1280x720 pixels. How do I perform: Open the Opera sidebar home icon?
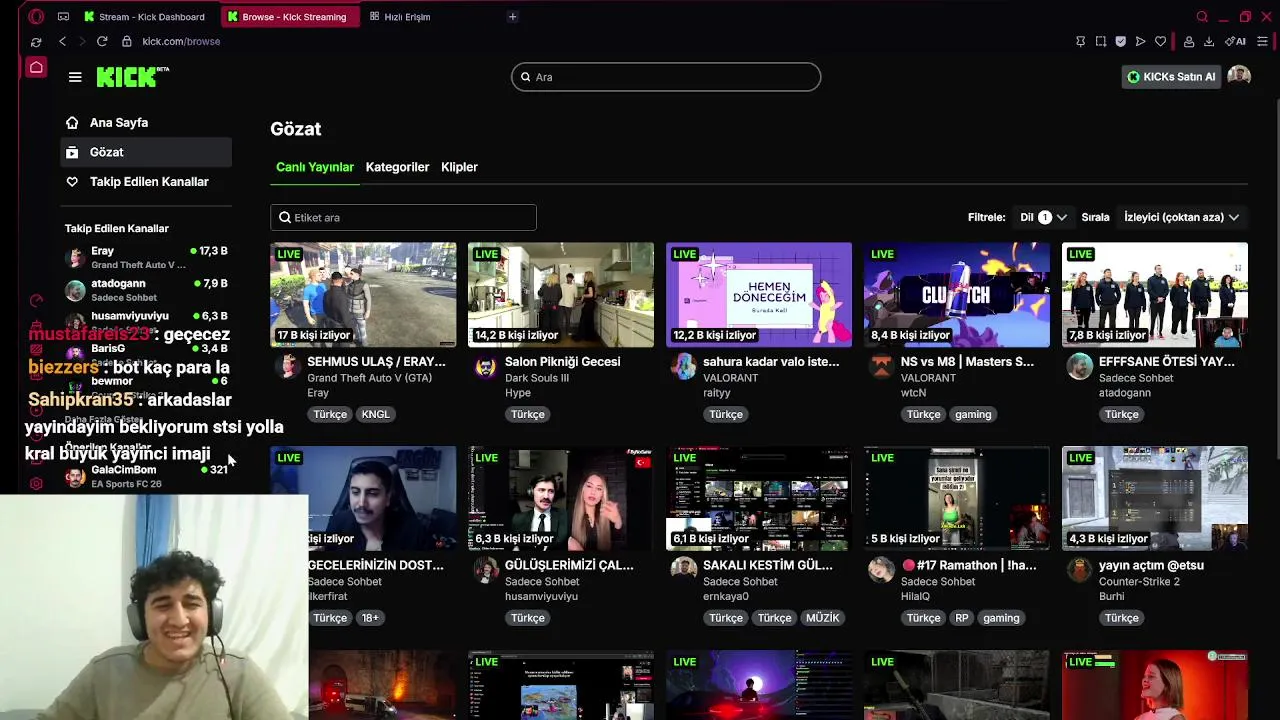coord(36,68)
